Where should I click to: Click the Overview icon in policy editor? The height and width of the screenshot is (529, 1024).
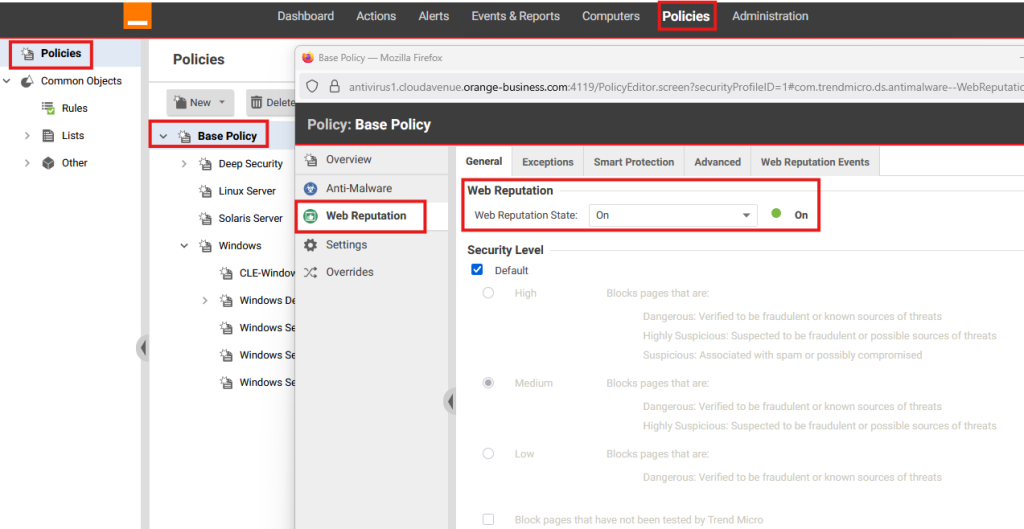pos(310,160)
